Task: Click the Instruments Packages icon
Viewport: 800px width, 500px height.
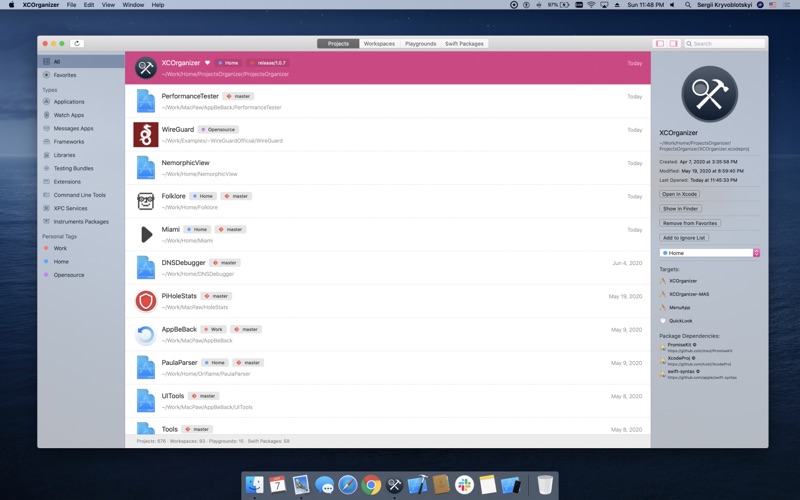Action: (x=46, y=221)
